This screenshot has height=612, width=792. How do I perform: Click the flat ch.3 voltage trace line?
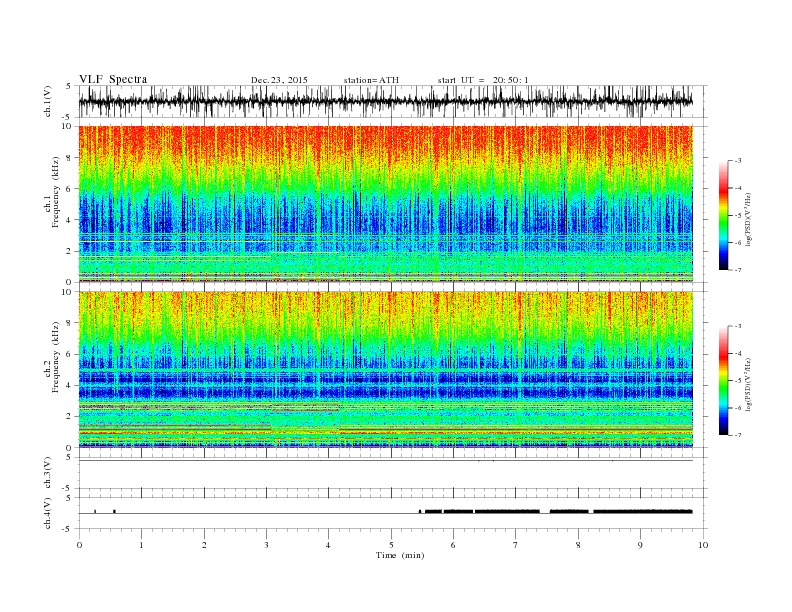tap(386, 461)
